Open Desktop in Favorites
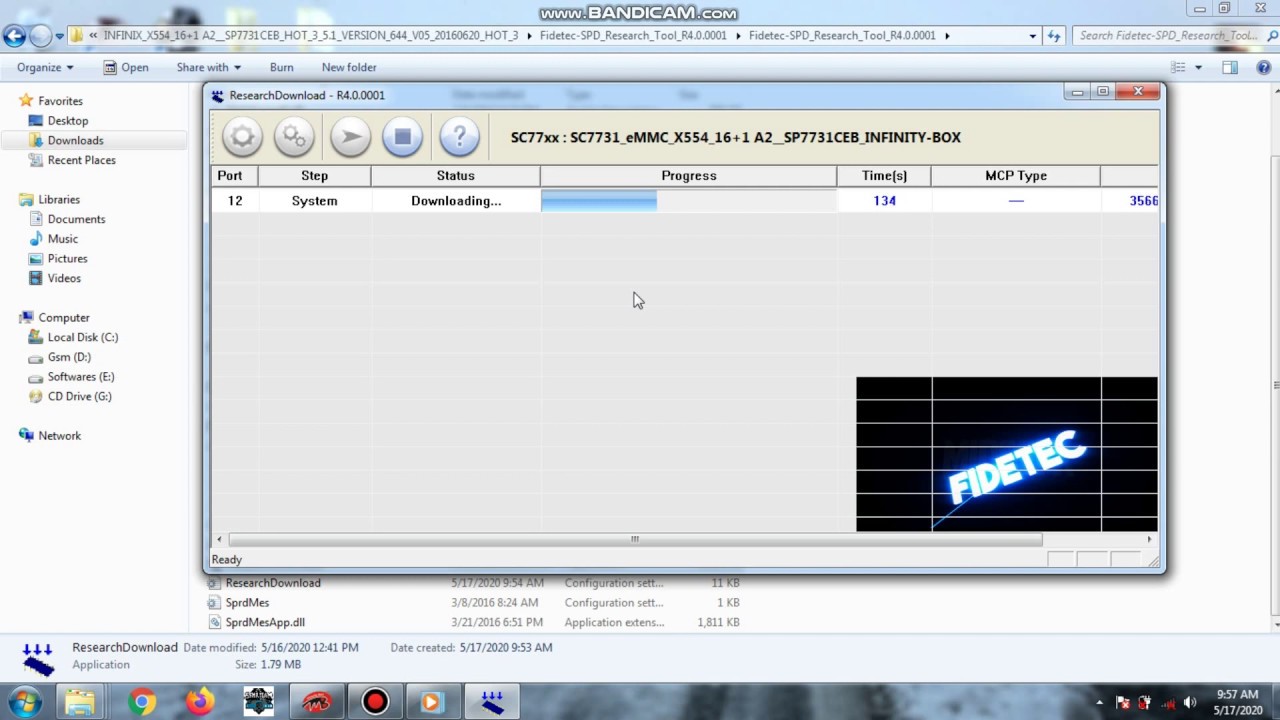This screenshot has height=720, width=1280. click(x=67, y=121)
